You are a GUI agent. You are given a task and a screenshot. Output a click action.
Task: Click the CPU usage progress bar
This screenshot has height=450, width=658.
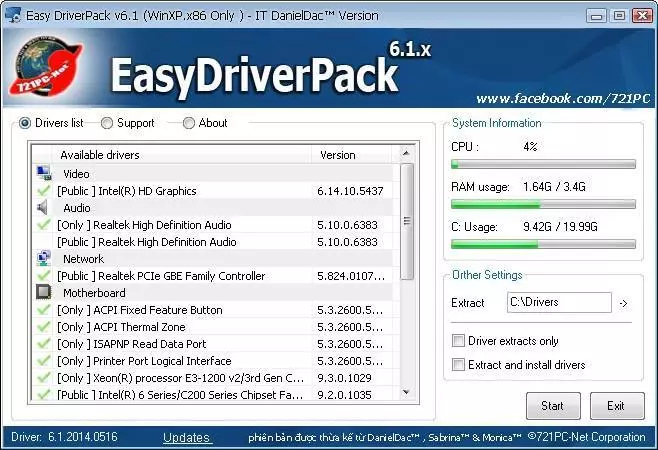[x=543, y=164]
